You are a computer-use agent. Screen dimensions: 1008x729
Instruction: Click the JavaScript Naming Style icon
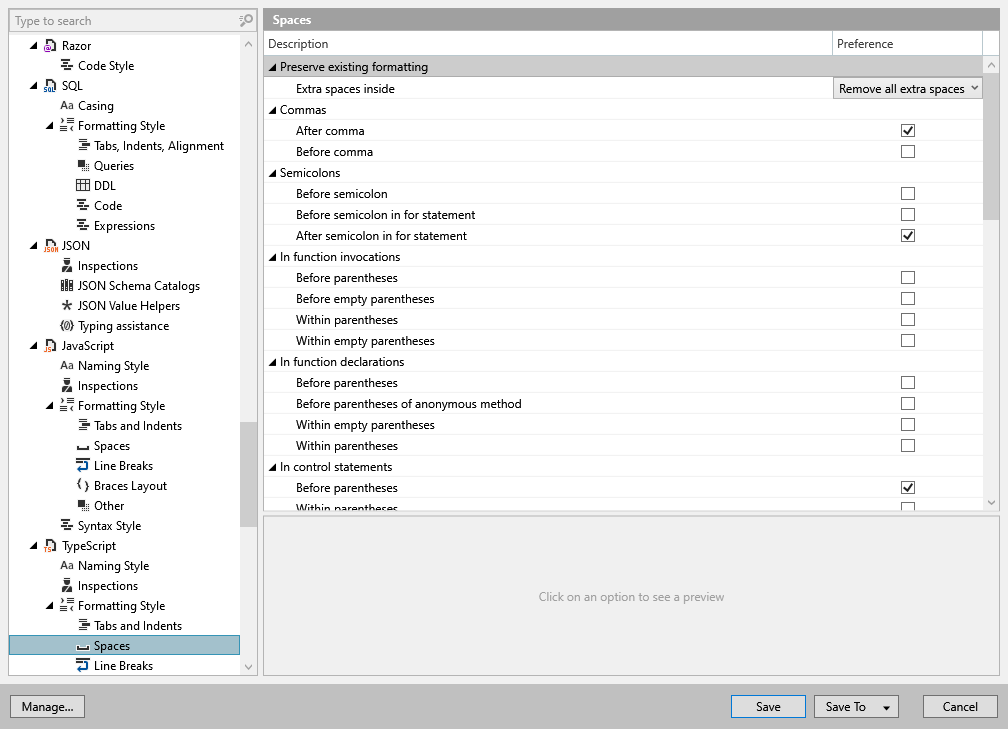[67, 365]
